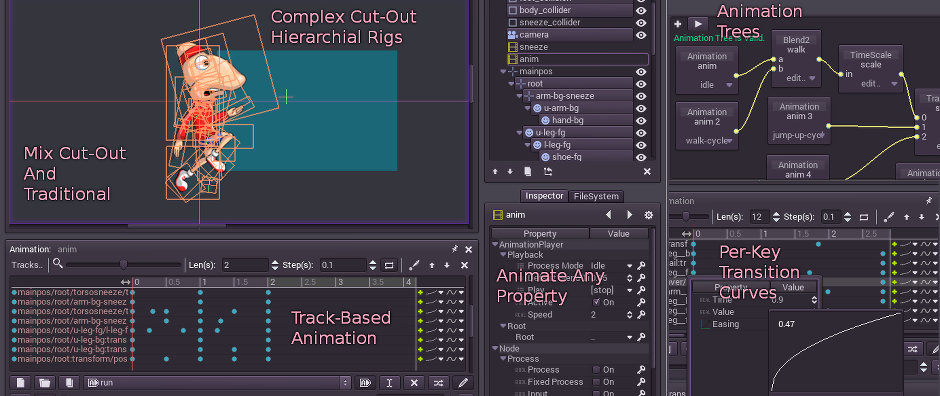940x396 pixels.
Task: Click the Tracks.. button
Action: coord(28,265)
